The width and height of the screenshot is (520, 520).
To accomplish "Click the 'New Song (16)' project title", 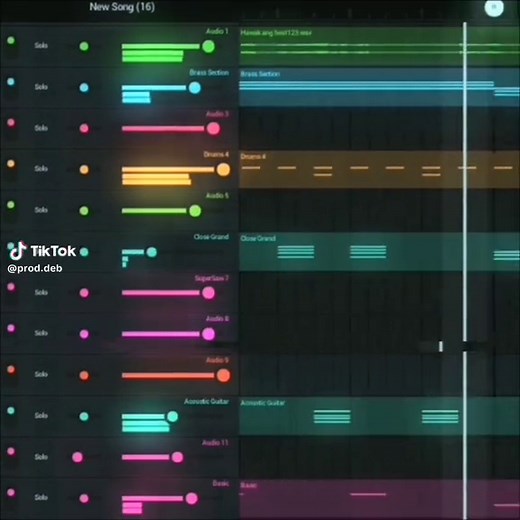I will [x=122, y=7].
